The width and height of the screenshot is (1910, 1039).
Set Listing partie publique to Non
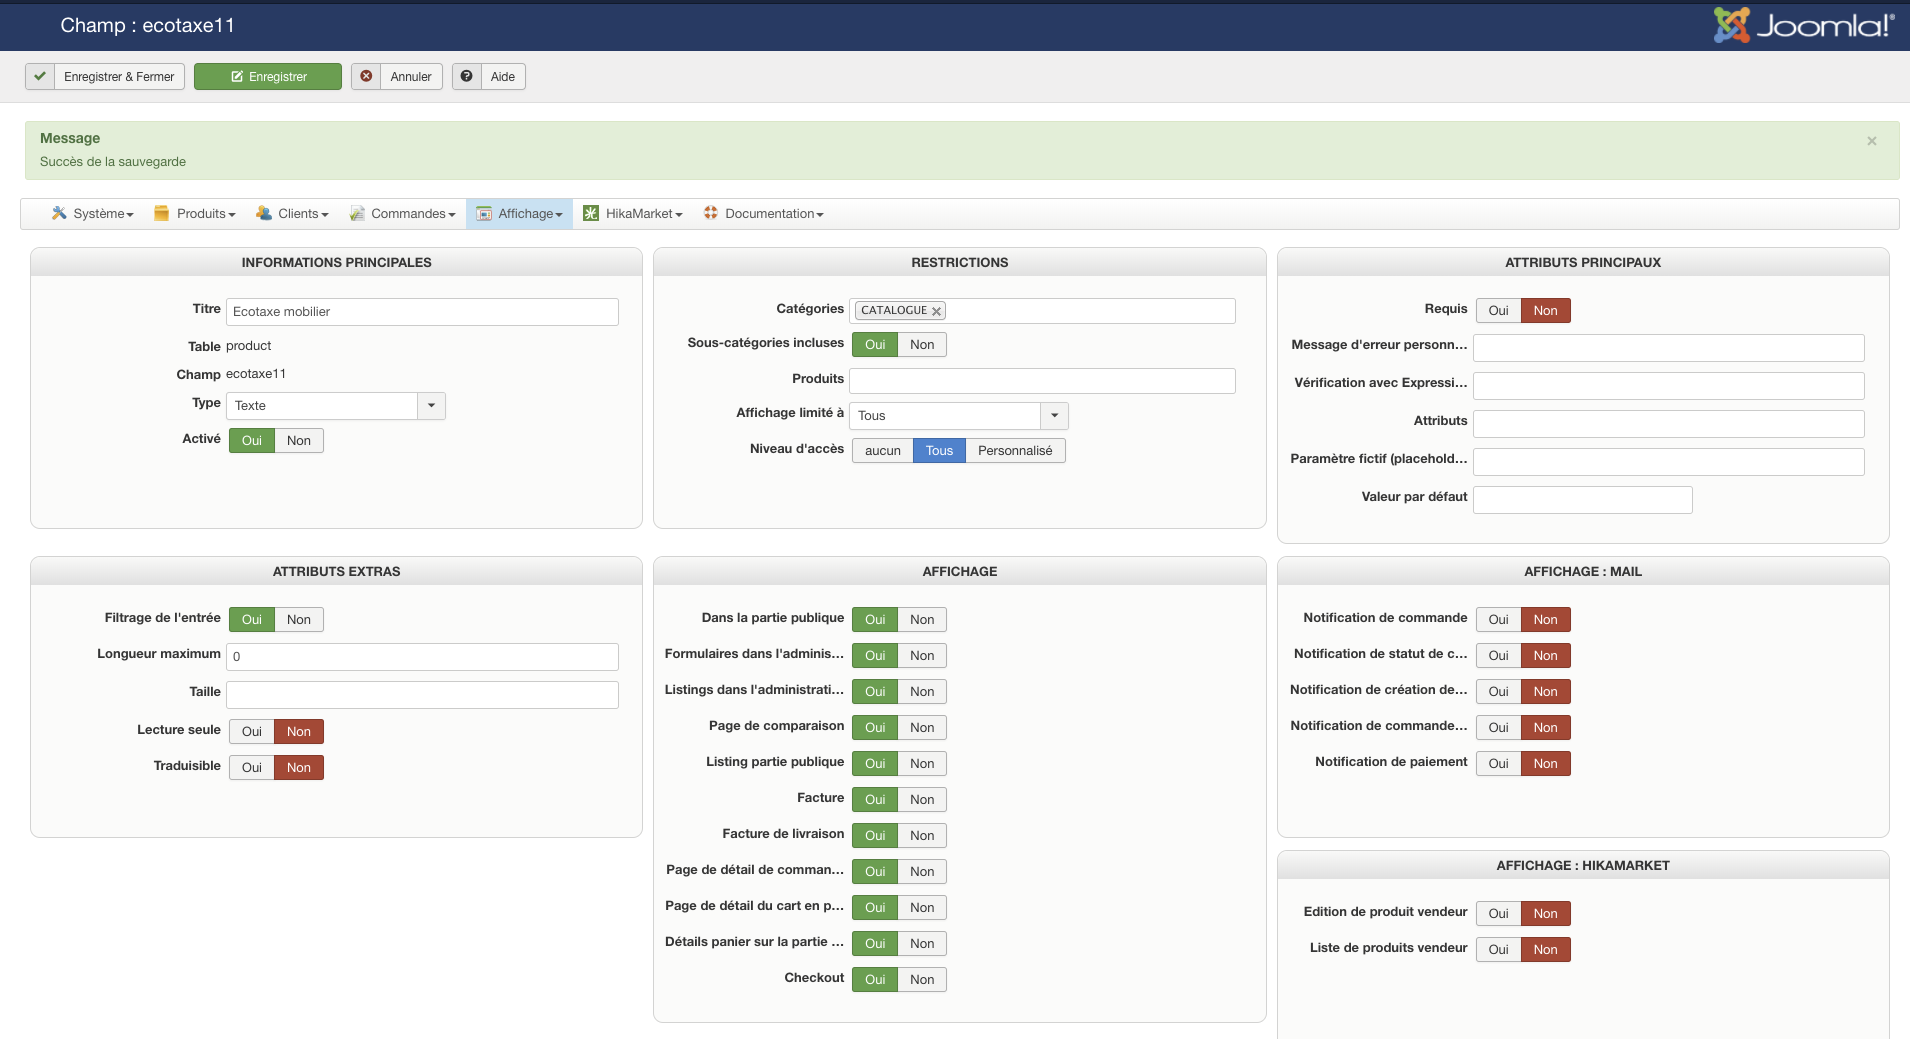tap(922, 764)
